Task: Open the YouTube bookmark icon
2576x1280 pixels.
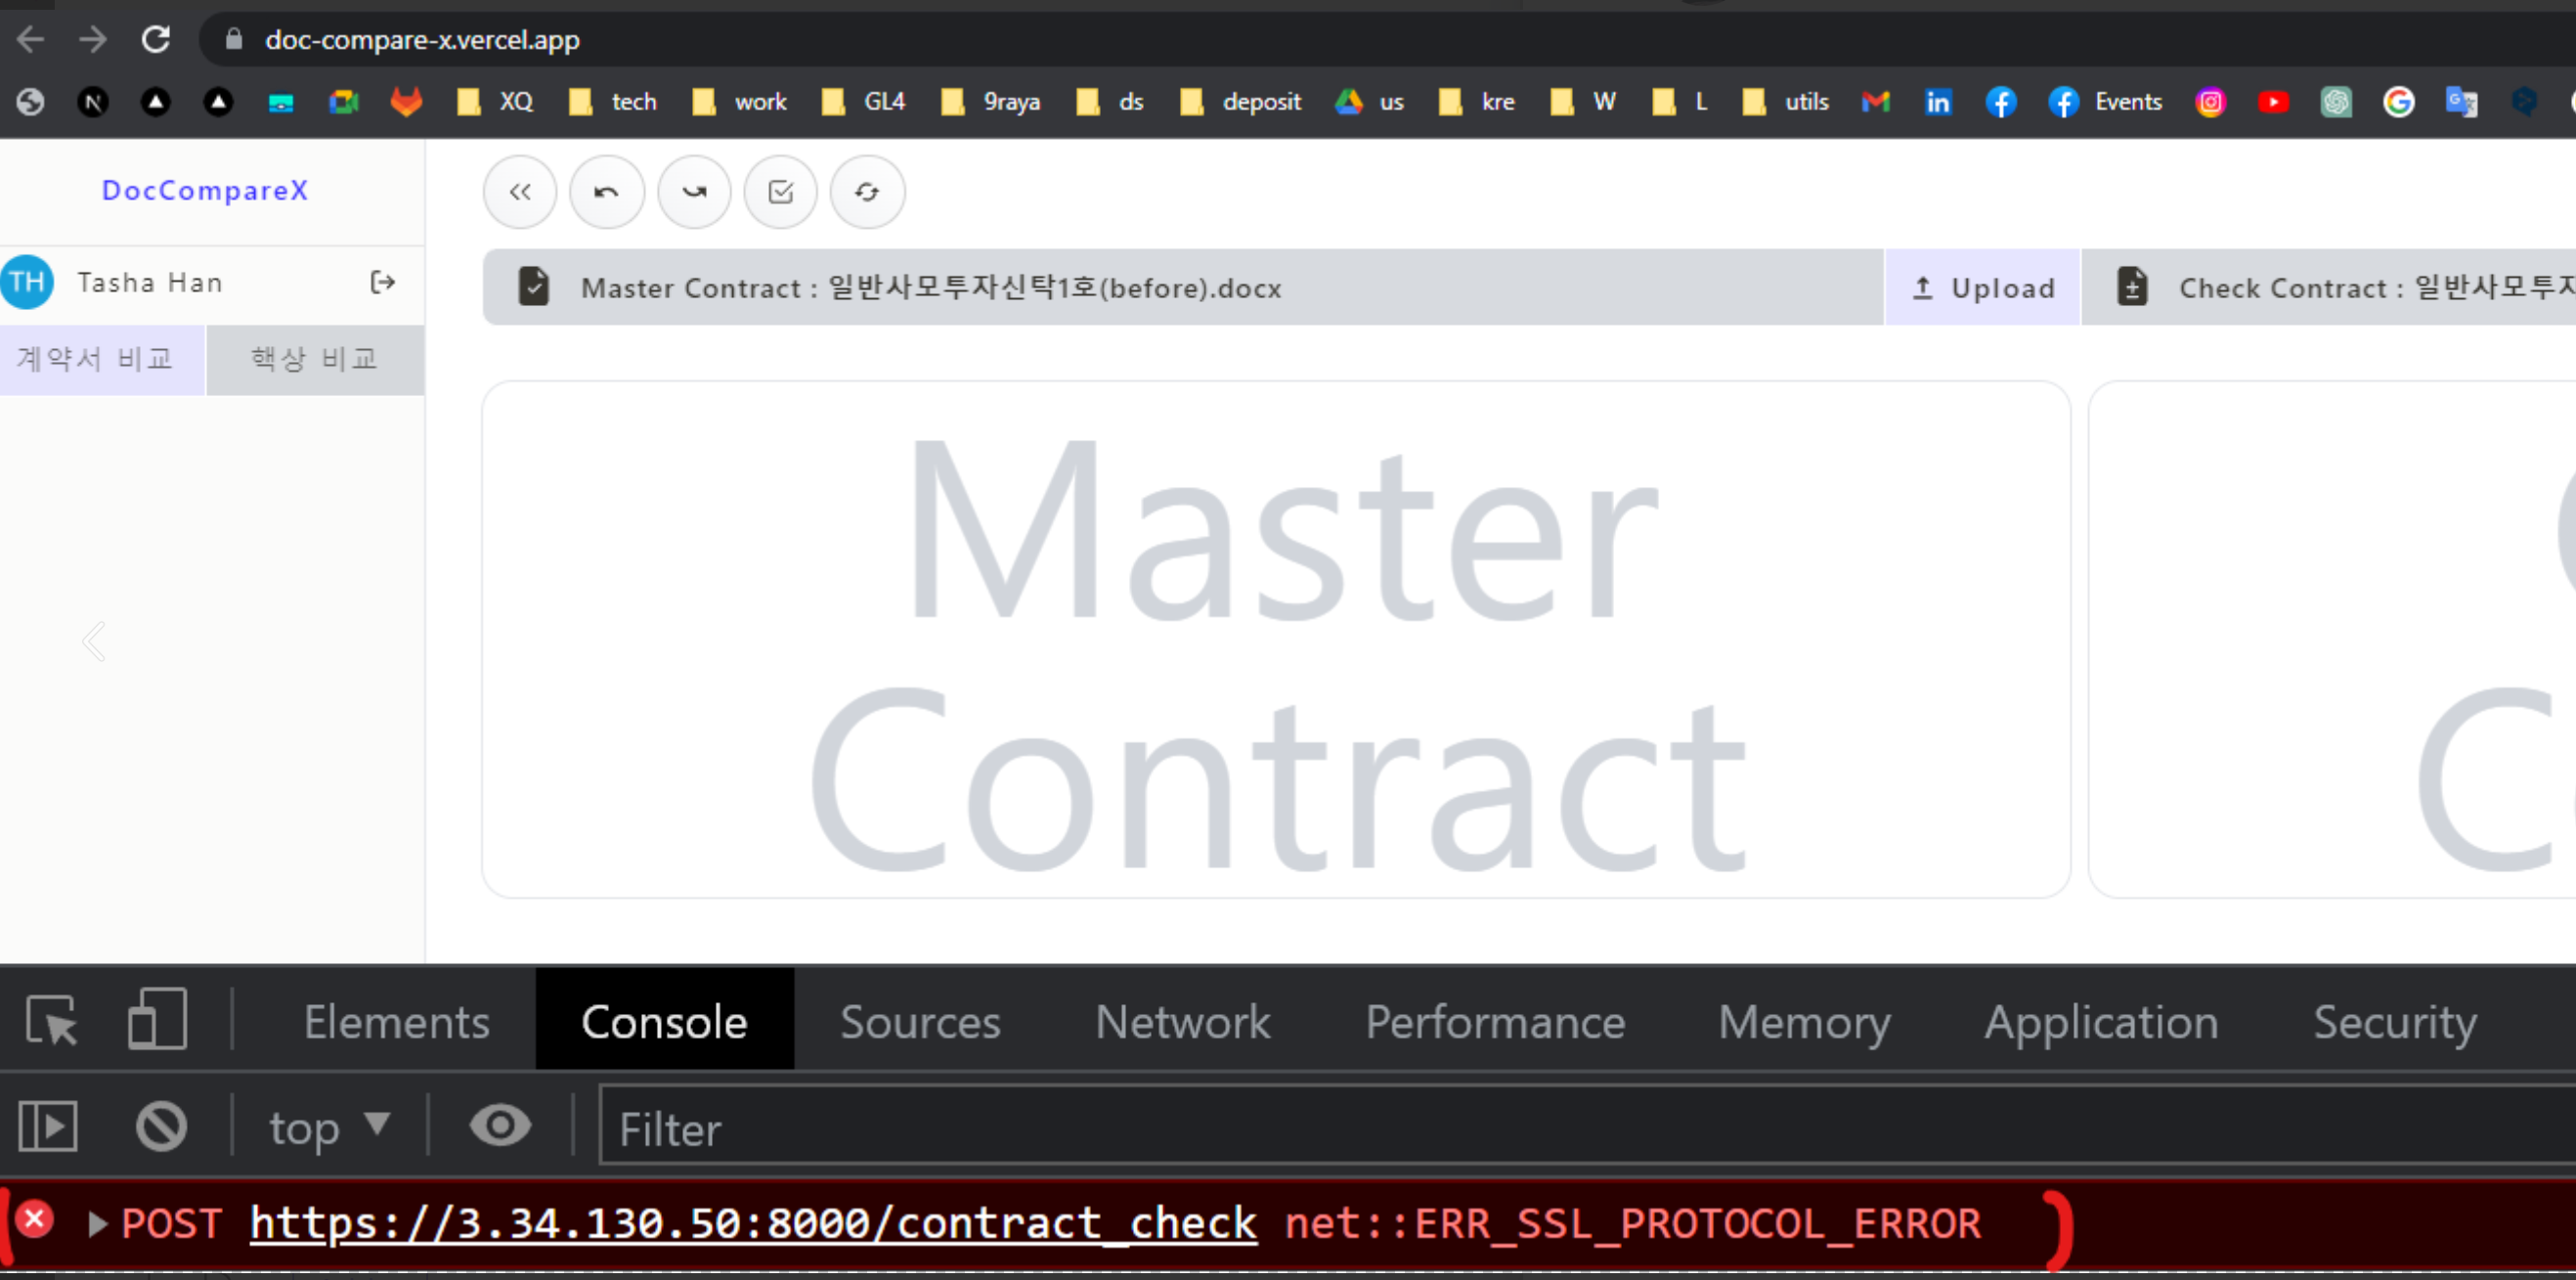Action: (2273, 102)
